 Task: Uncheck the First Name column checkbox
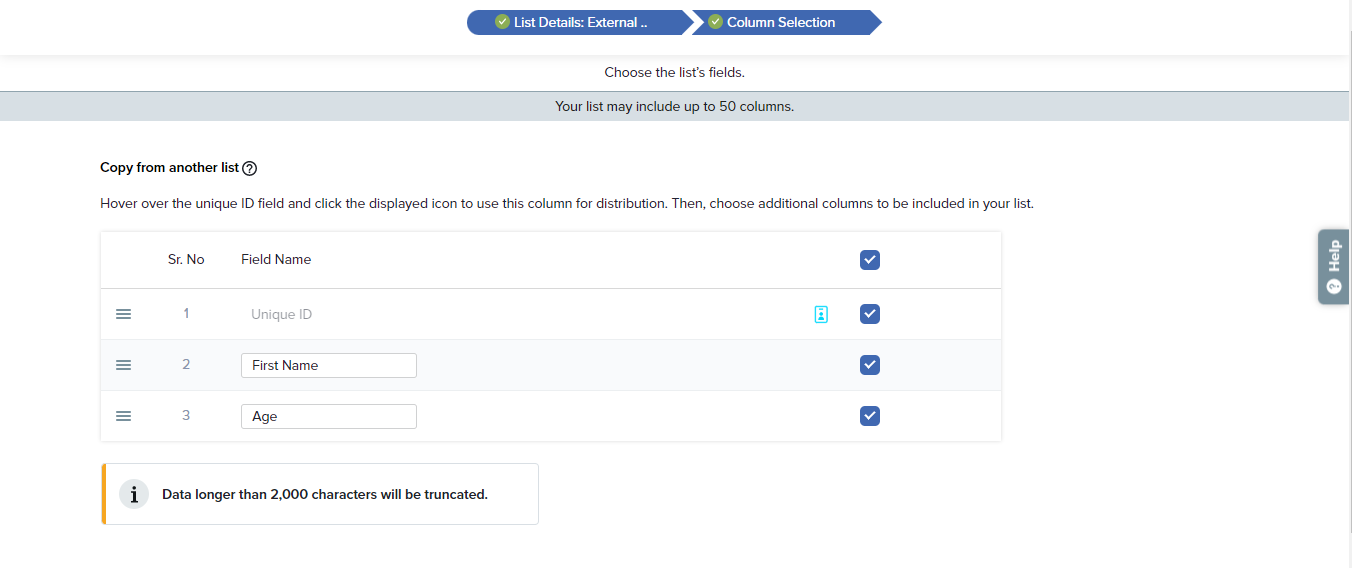click(x=870, y=365)
